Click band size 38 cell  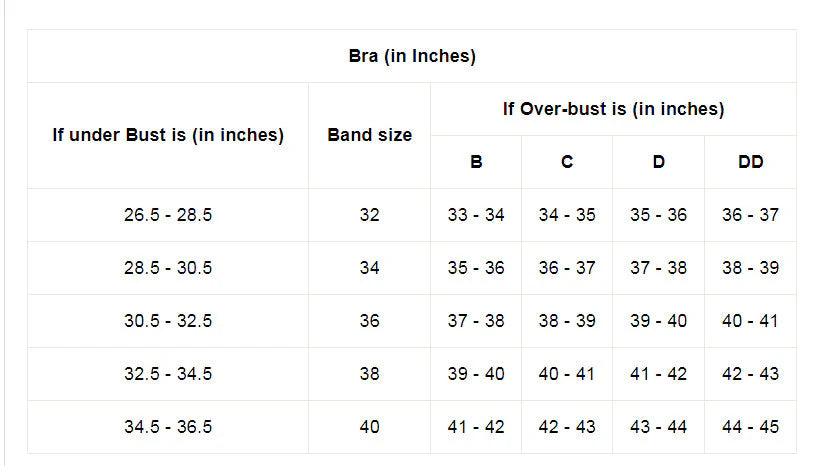(x=369, y=374)
